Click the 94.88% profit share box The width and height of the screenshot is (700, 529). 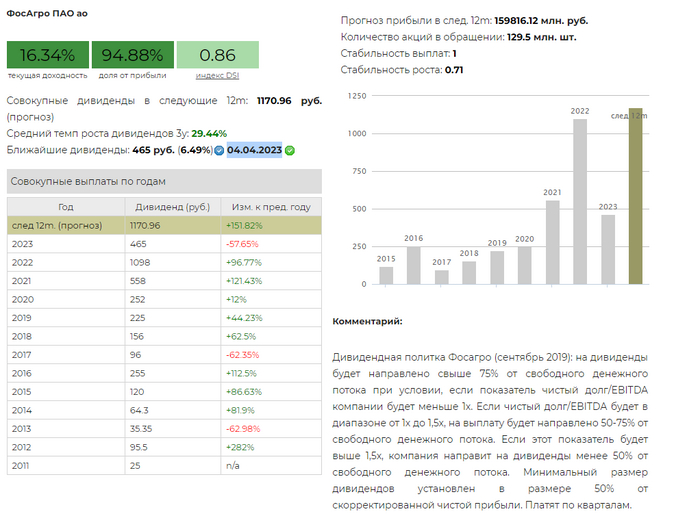point(133,55)
